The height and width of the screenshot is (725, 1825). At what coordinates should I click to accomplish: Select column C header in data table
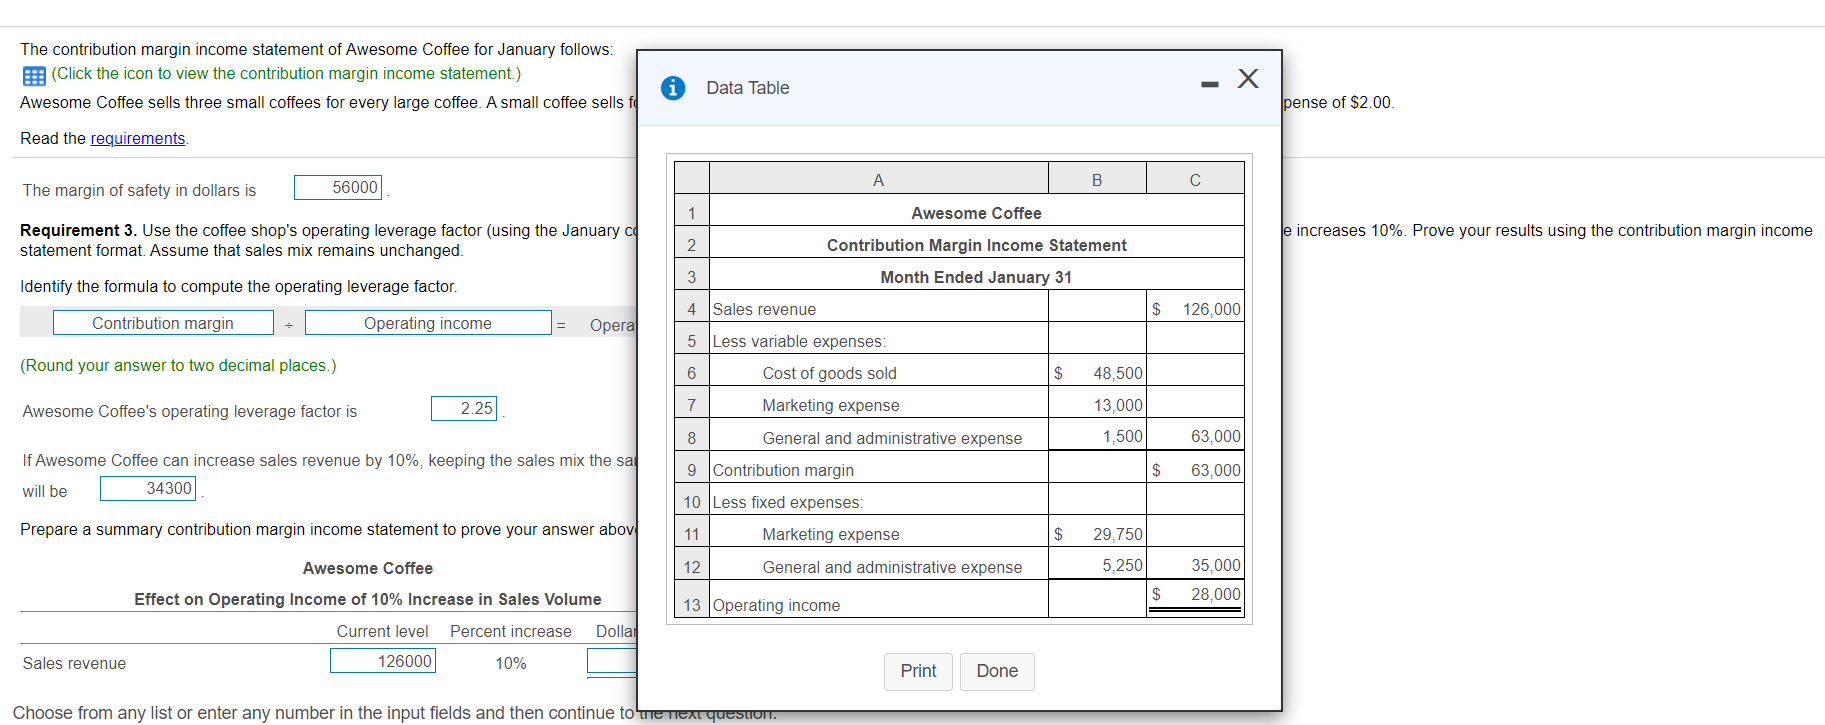1195,180
